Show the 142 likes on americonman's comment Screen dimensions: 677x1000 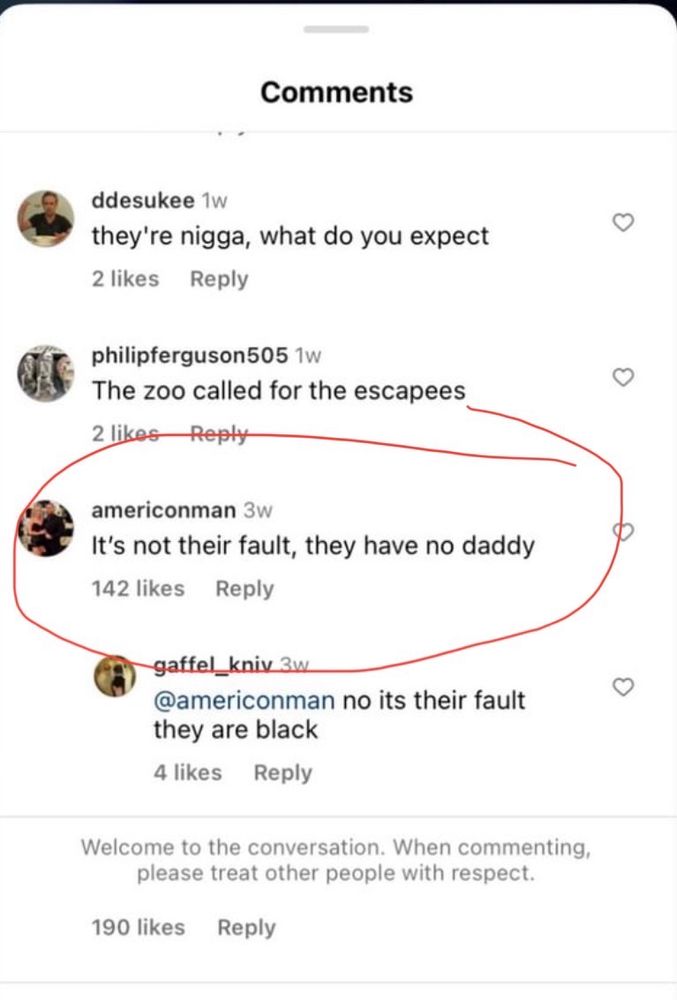(138, 589)
